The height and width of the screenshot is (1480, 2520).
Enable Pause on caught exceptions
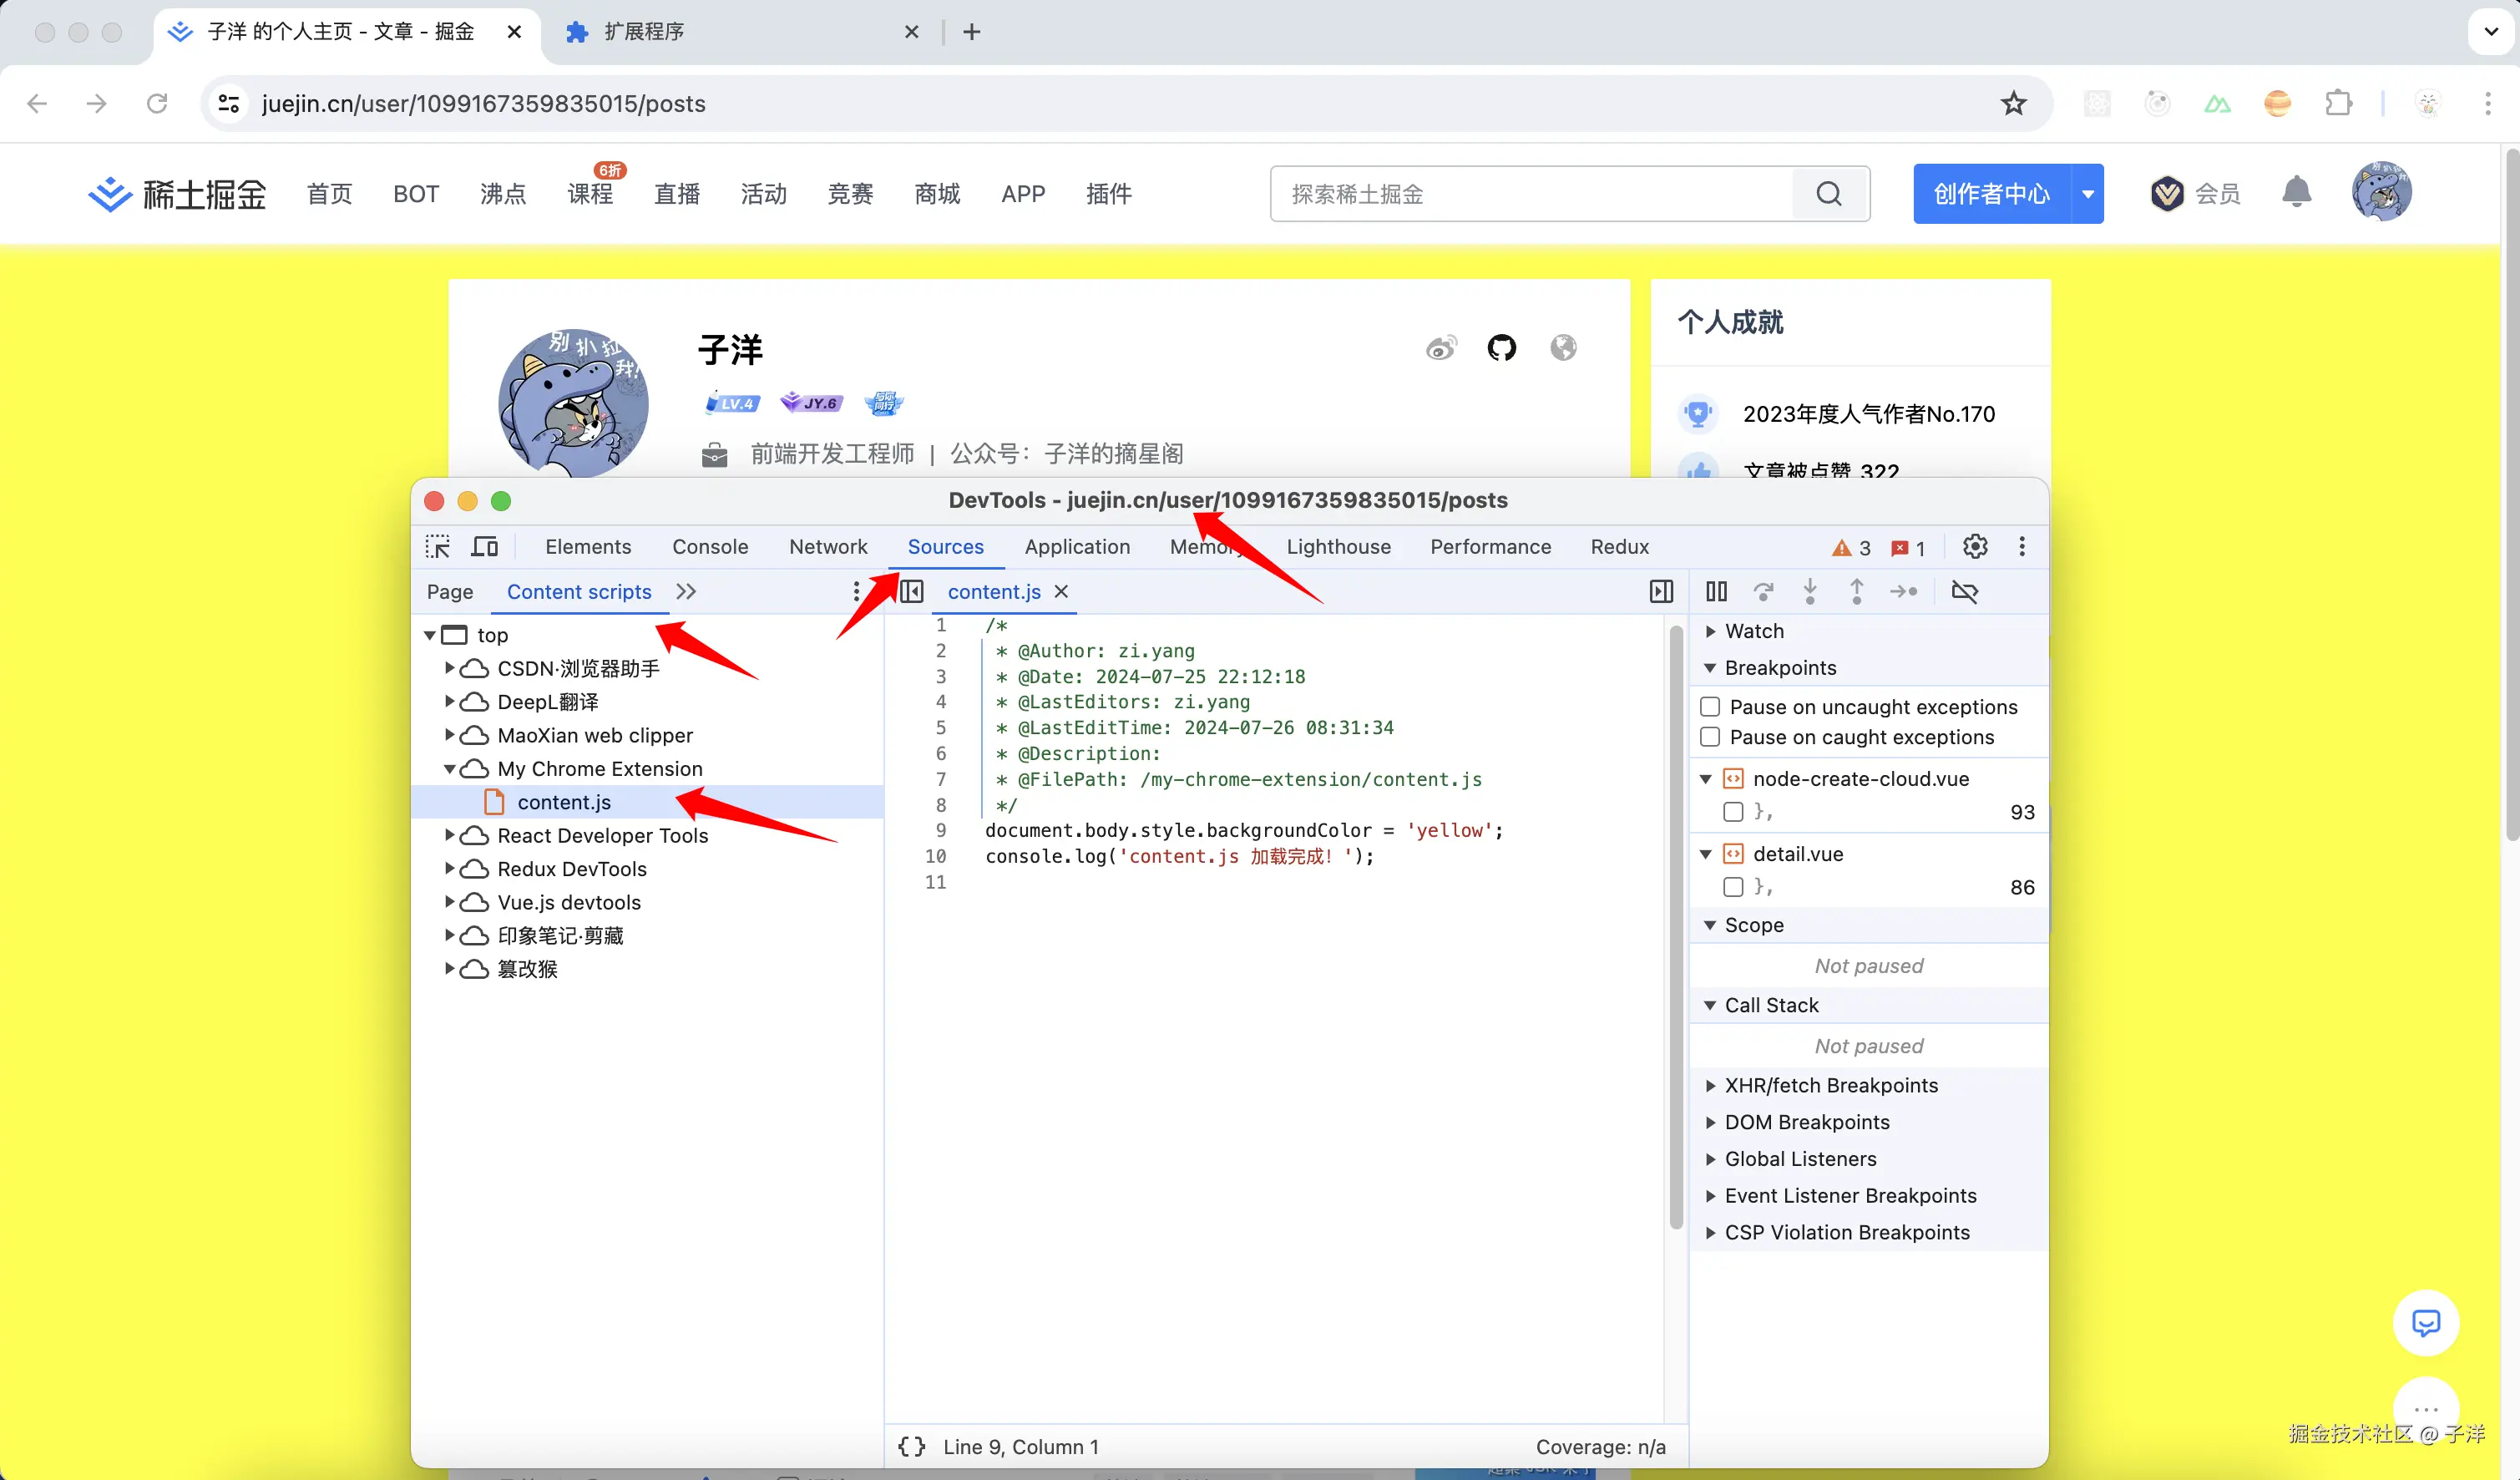[1710, 737]
